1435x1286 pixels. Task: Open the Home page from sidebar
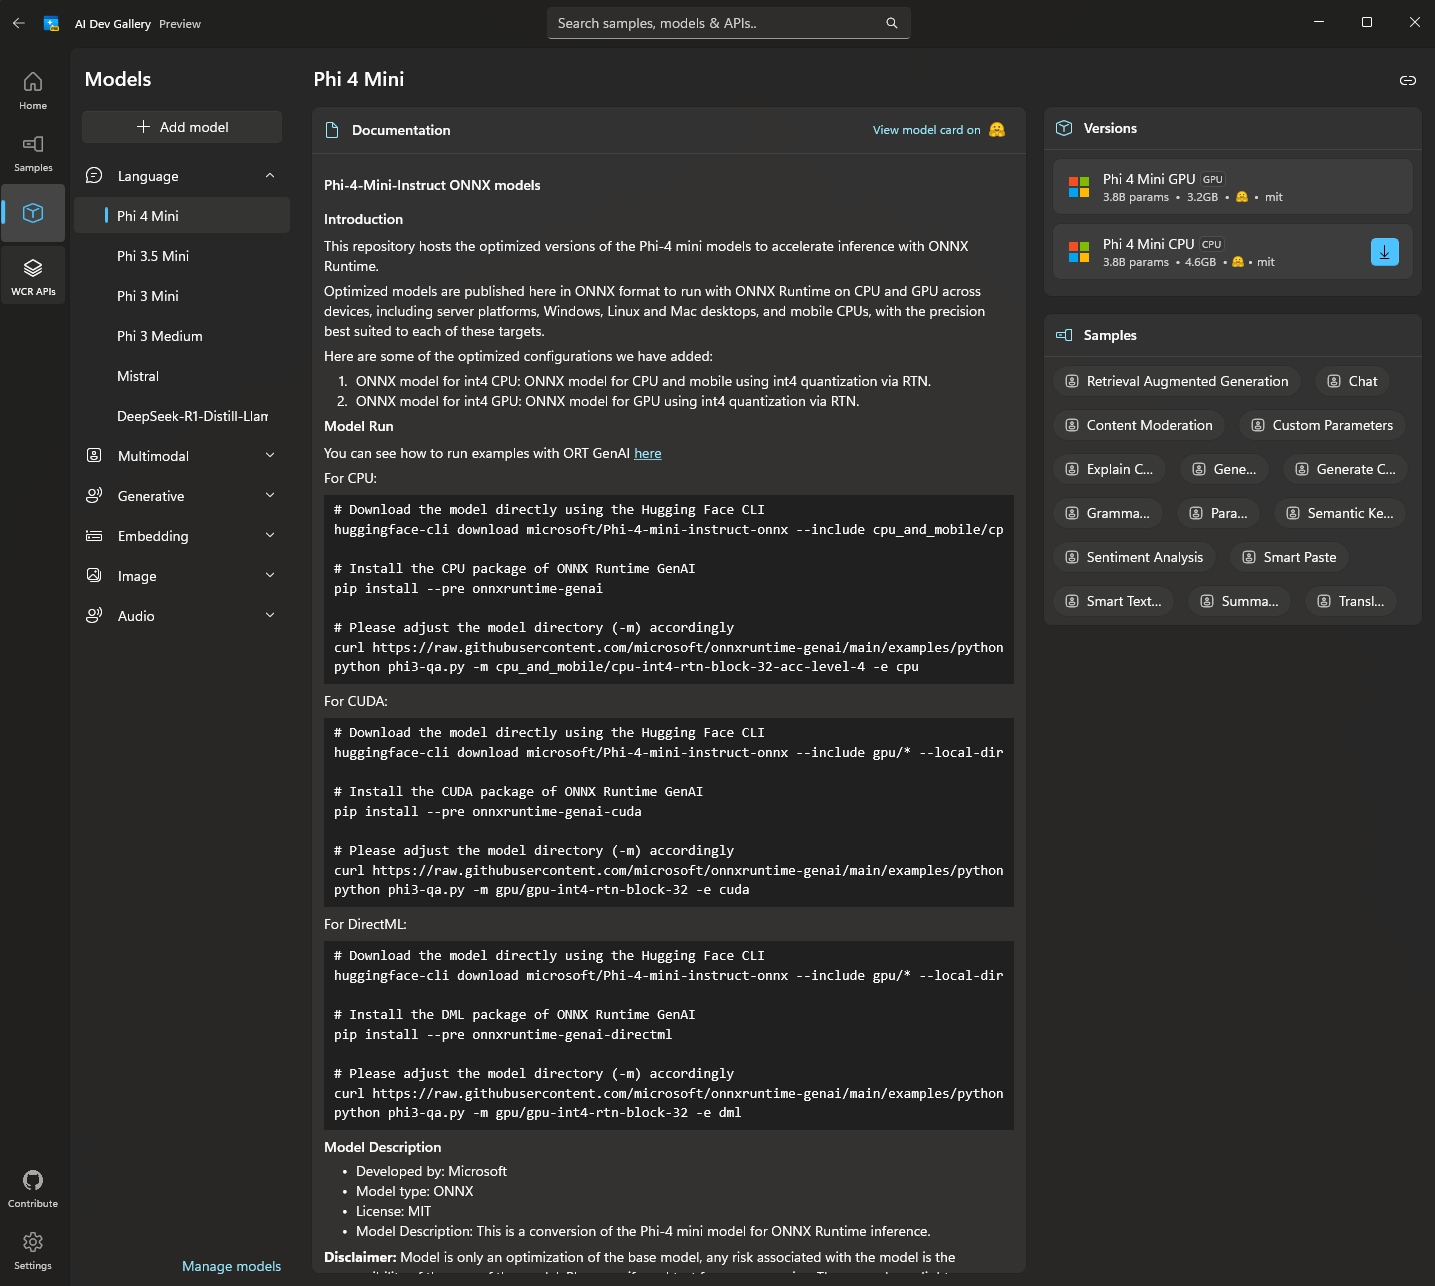(x=33, y=90)
